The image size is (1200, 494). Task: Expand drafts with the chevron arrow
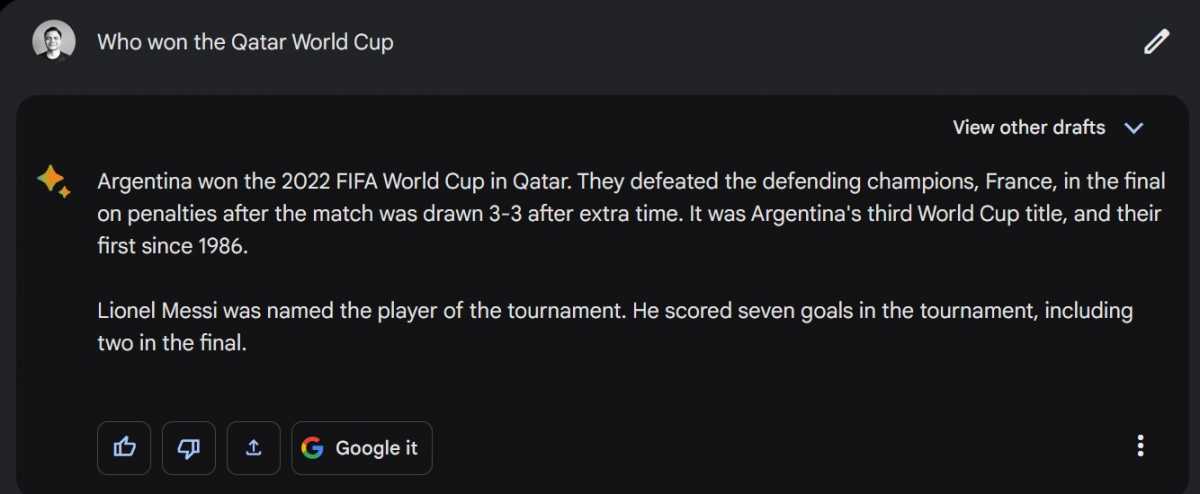click(1133, 128)
